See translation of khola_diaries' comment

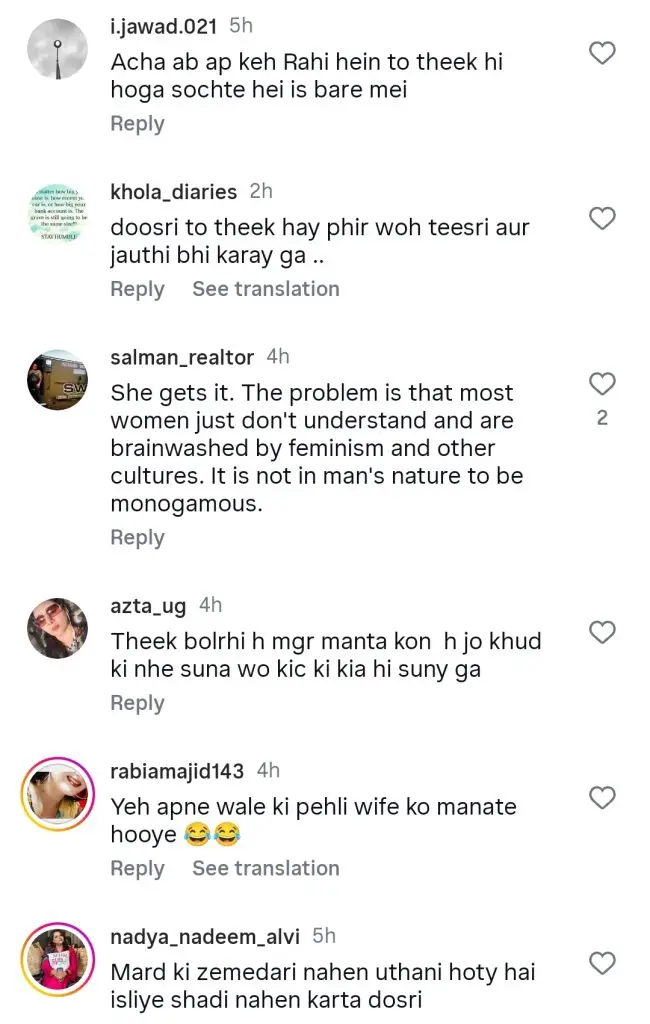[266, 289]
